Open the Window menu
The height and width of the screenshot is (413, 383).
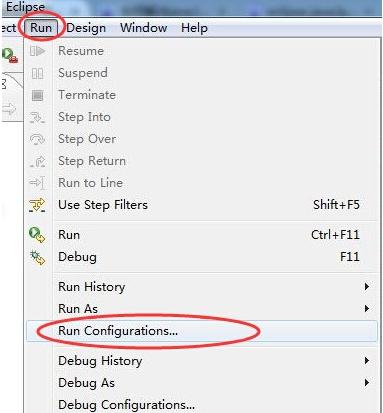point(144,28)
